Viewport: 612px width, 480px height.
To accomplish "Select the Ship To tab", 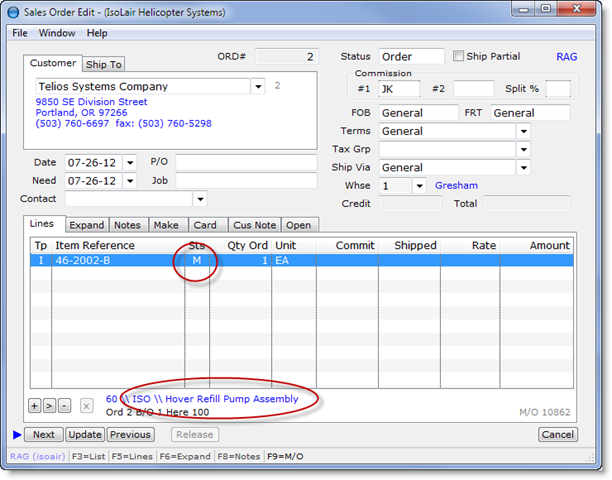I will pyautogui.click(x=104, y=65).
